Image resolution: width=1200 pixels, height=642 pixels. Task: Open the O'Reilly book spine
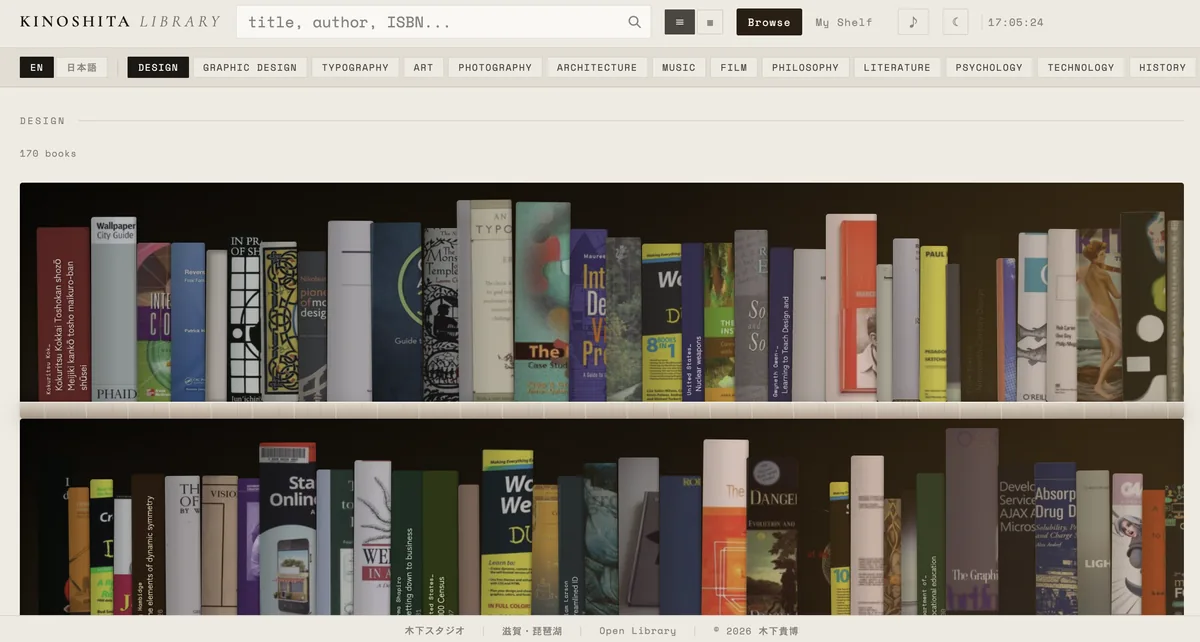(1033, 317)
